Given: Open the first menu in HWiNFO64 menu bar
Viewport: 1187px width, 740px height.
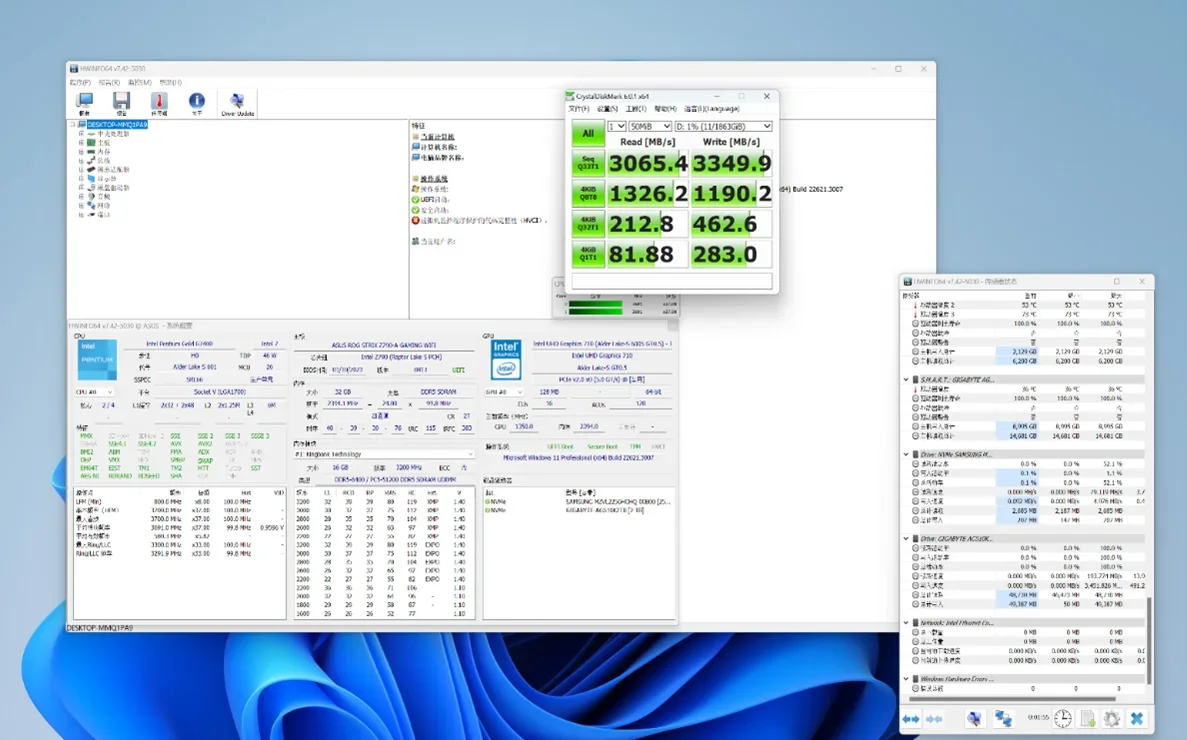Looking at the screenshot, I should [80, 83].
